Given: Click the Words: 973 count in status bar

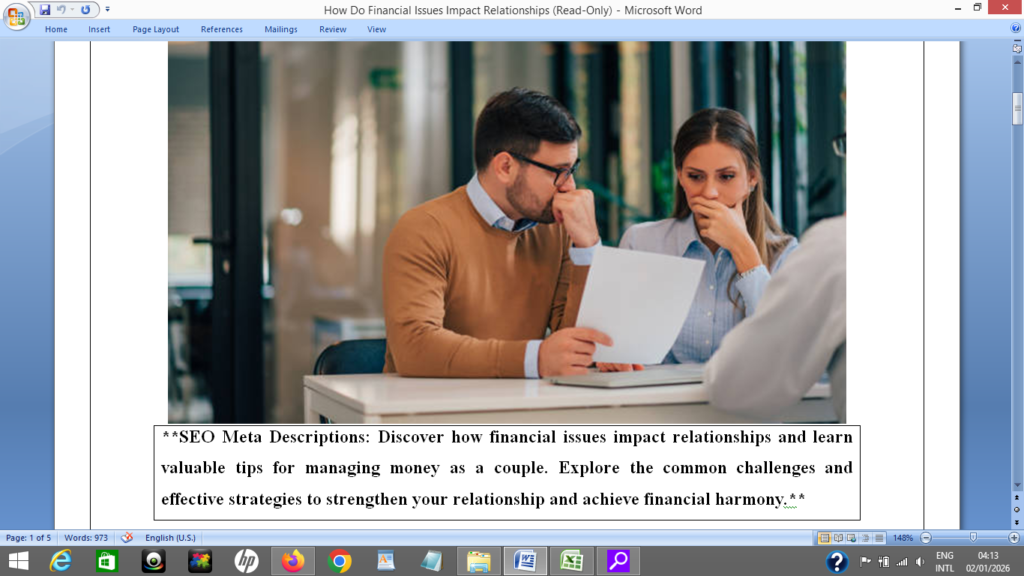Looking at the screenshot, I should 86,538.
